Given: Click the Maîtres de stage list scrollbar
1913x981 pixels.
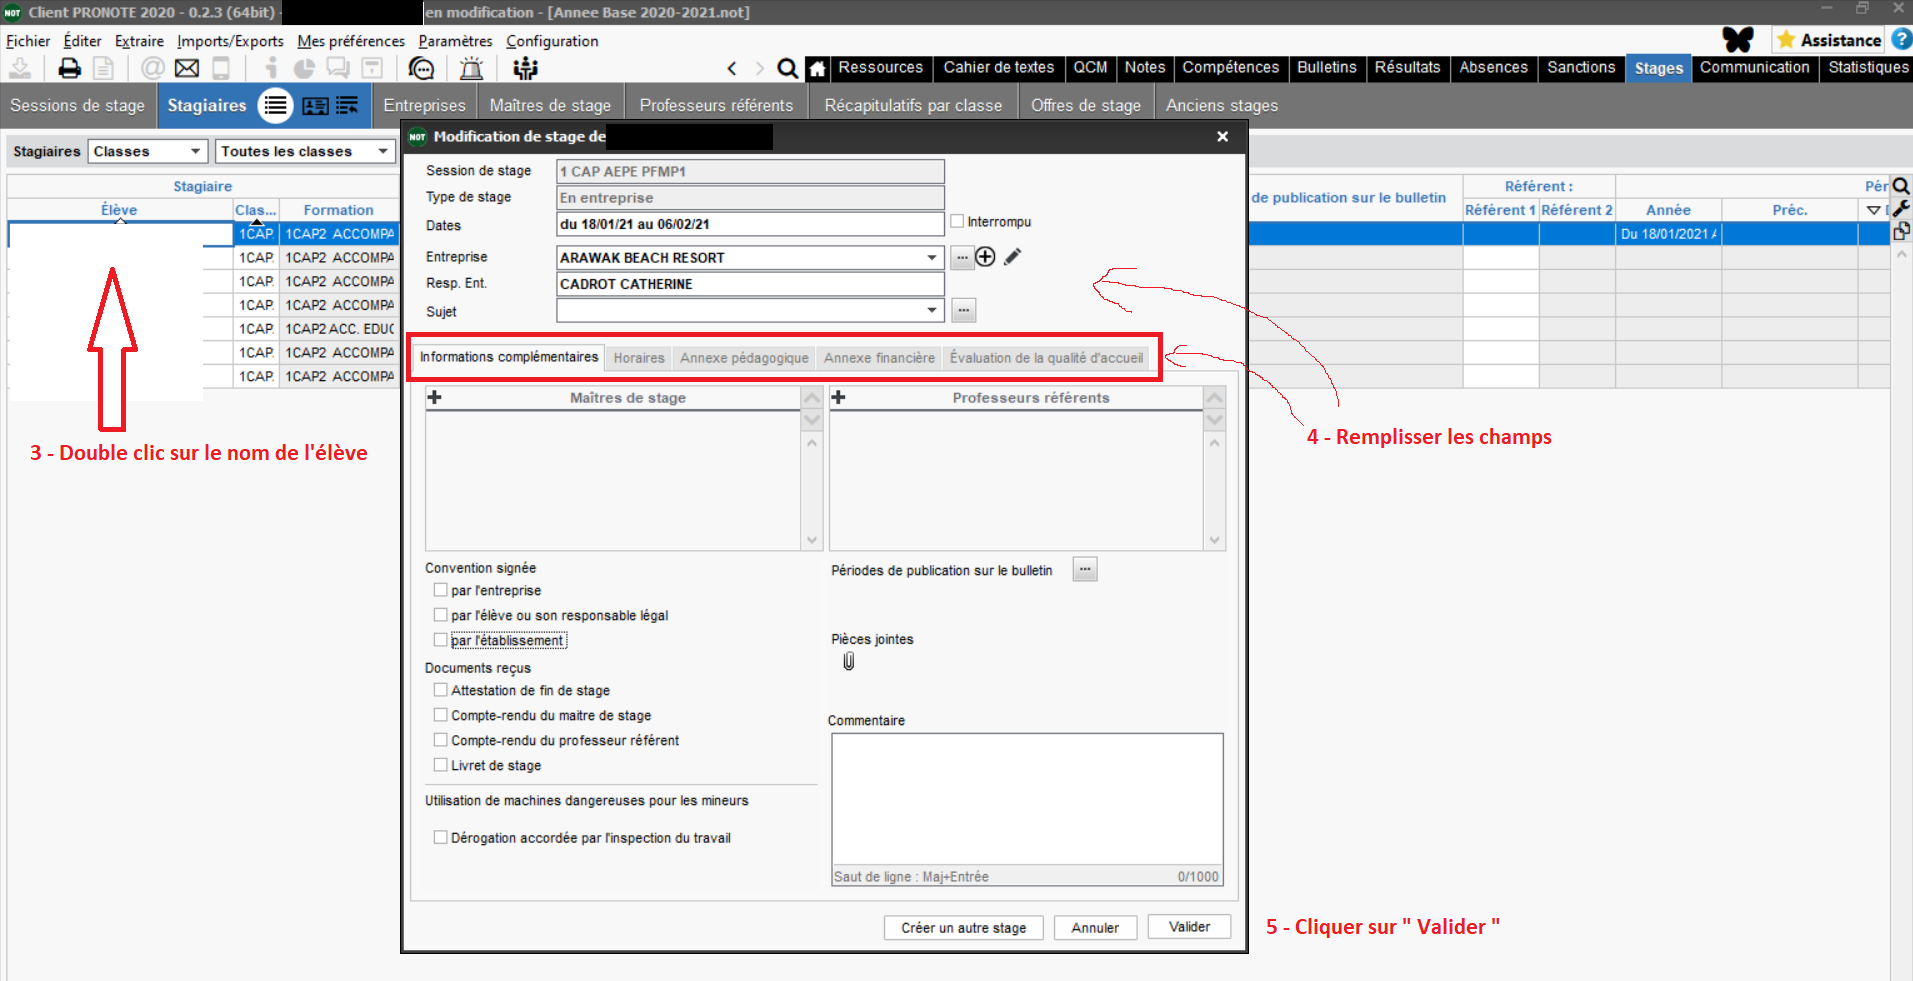Looking at the screenshot, I should pyautogui.click(x=812, y=490).
